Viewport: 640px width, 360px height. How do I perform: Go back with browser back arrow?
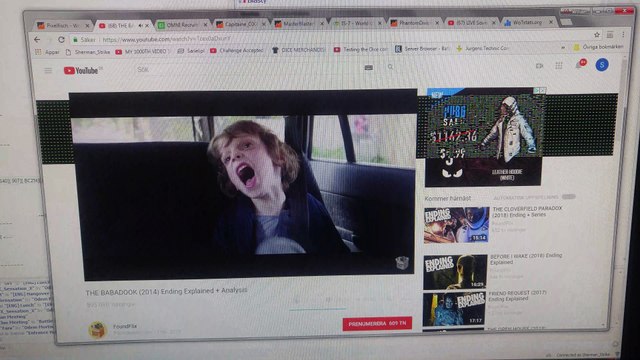pyautogui.click(x=38, y=40)
